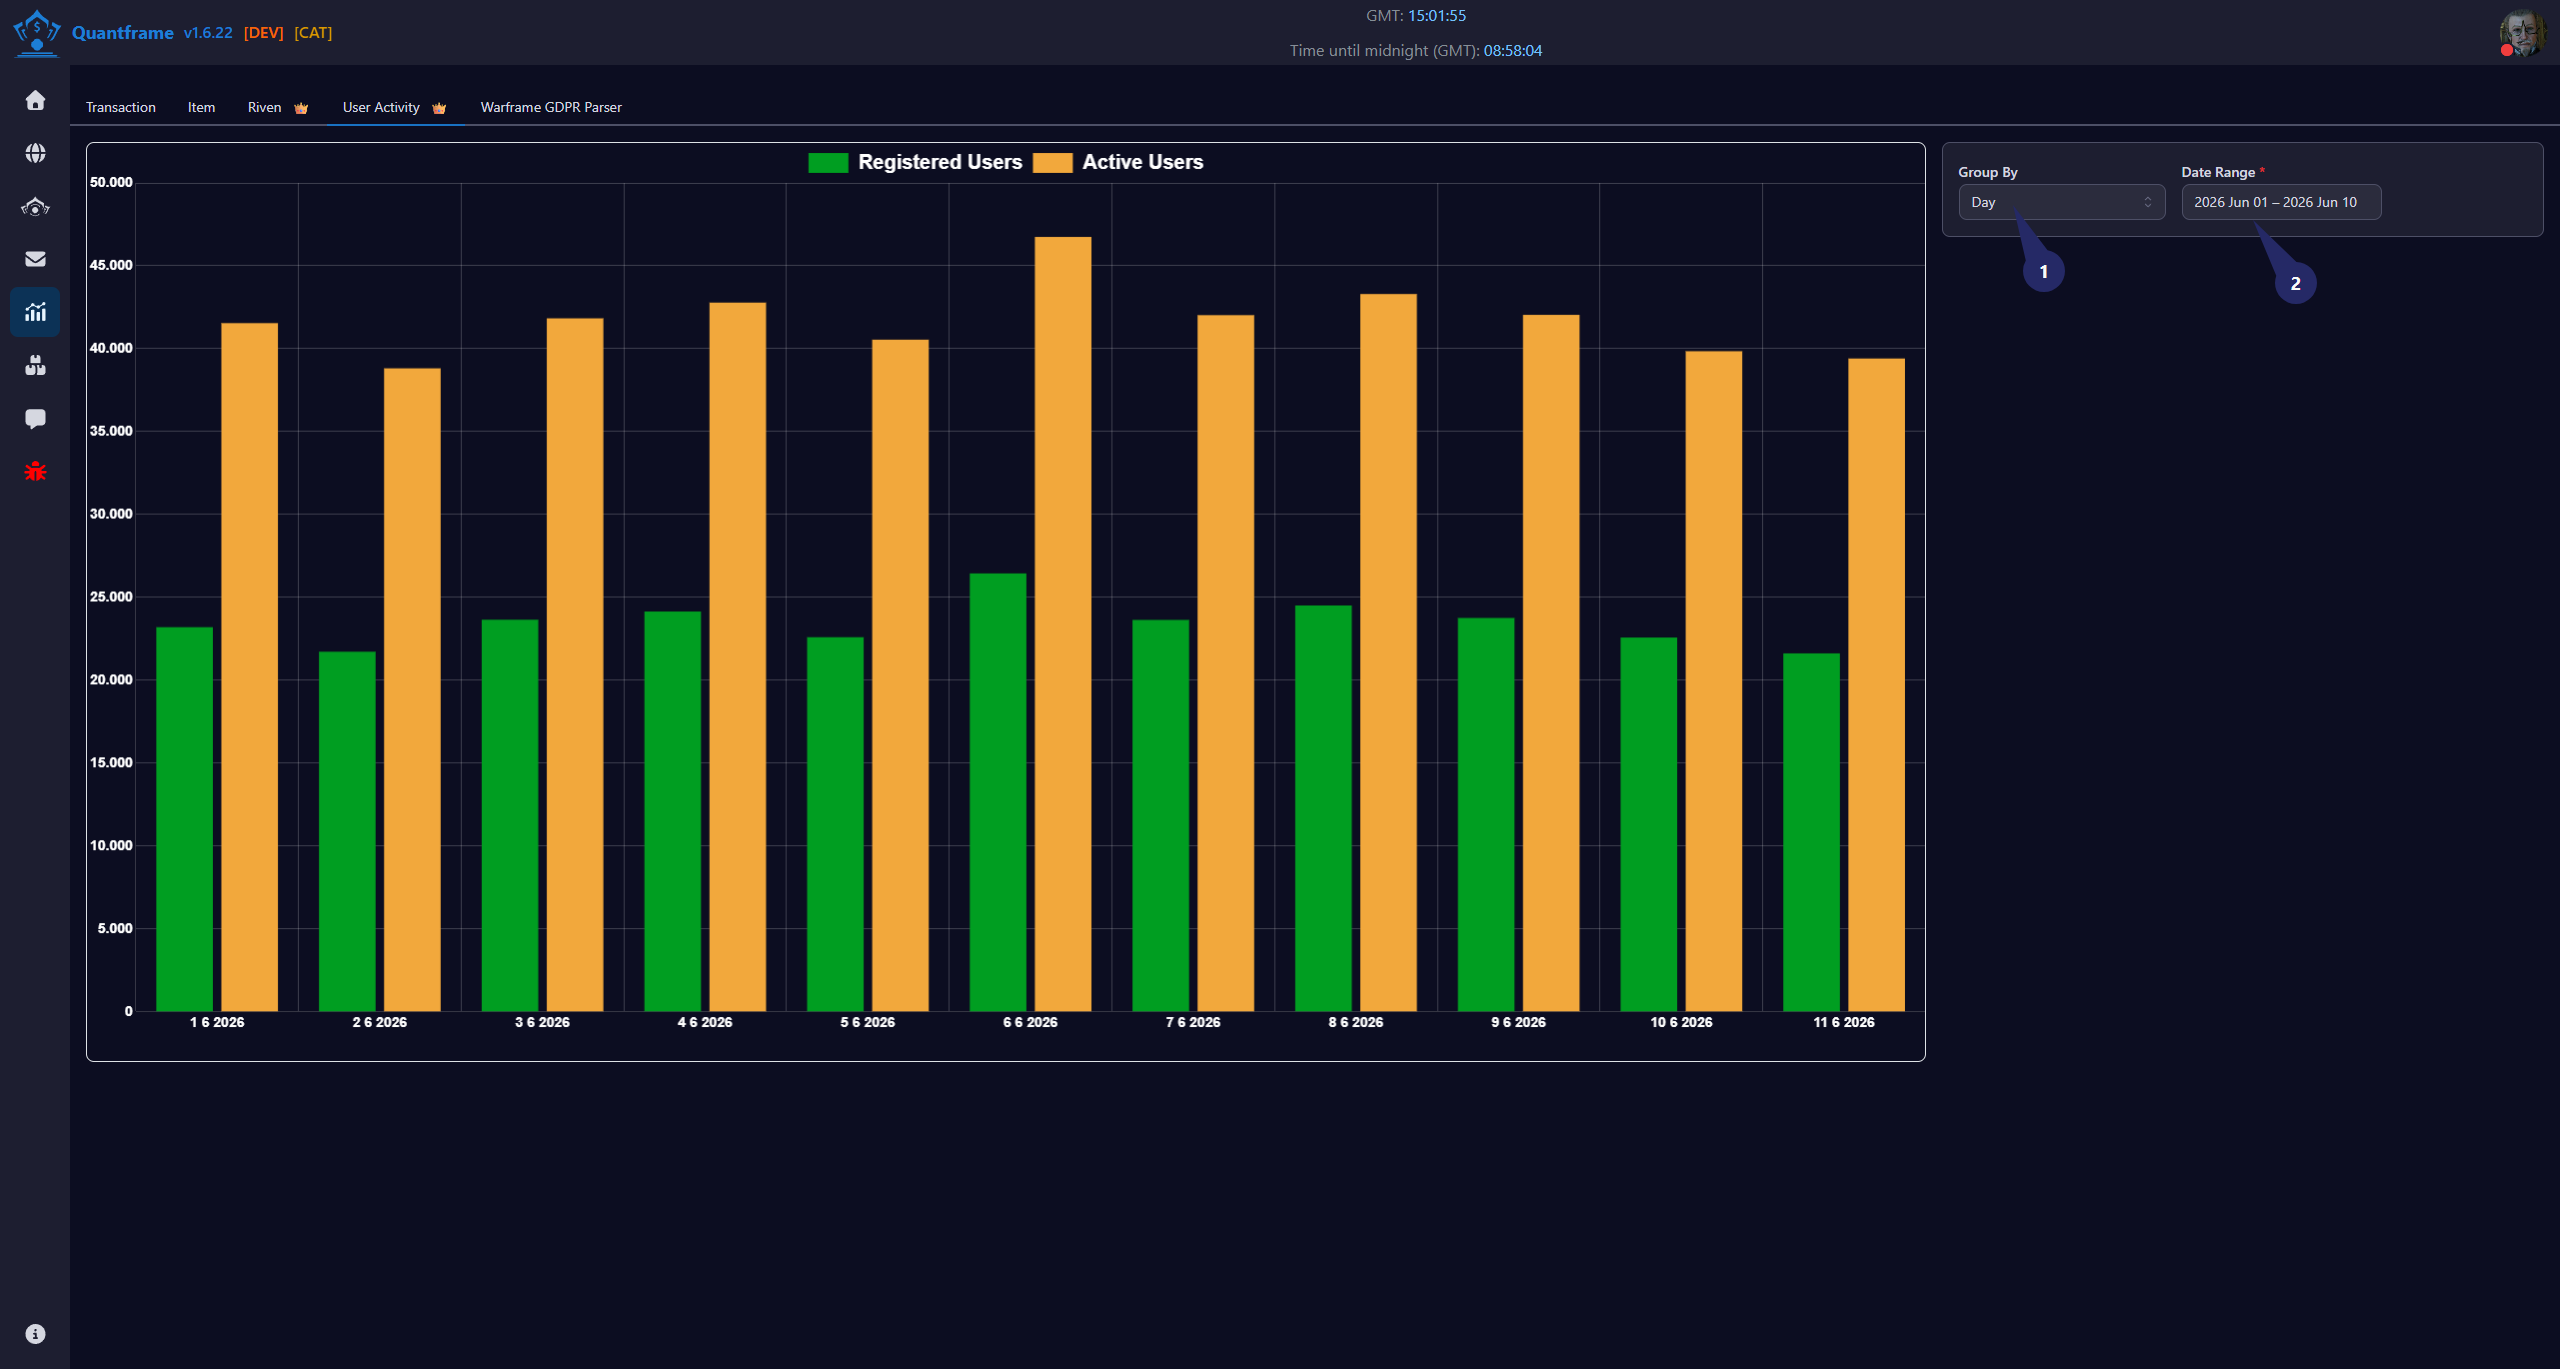Open the red bug debug icon

pos(35,471)
